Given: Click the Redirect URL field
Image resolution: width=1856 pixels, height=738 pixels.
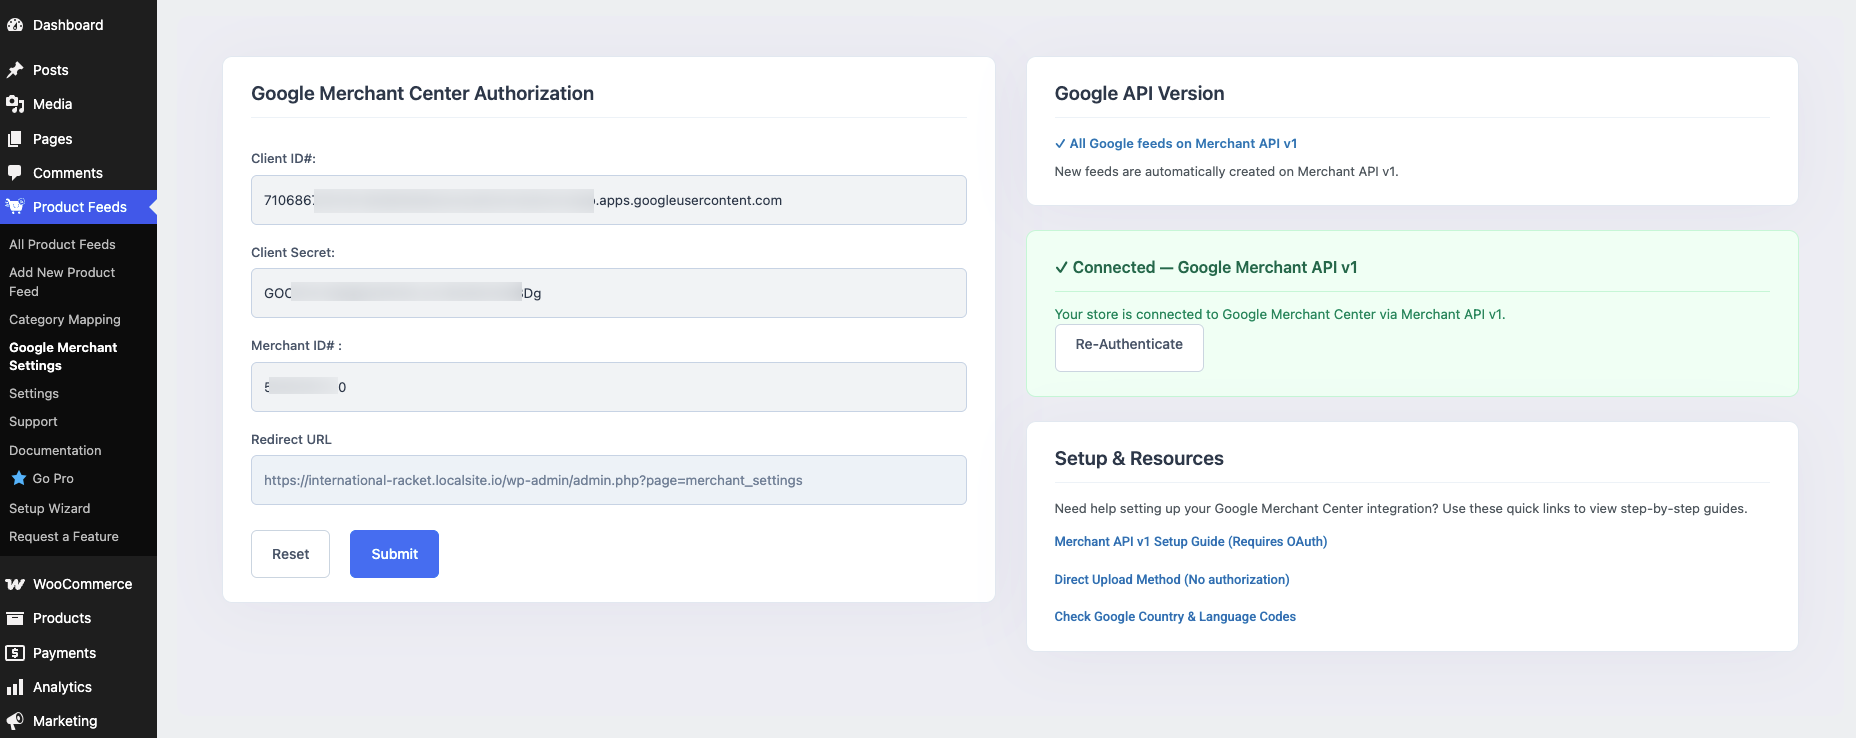Looking at the screenshot, I should [608, 480].
